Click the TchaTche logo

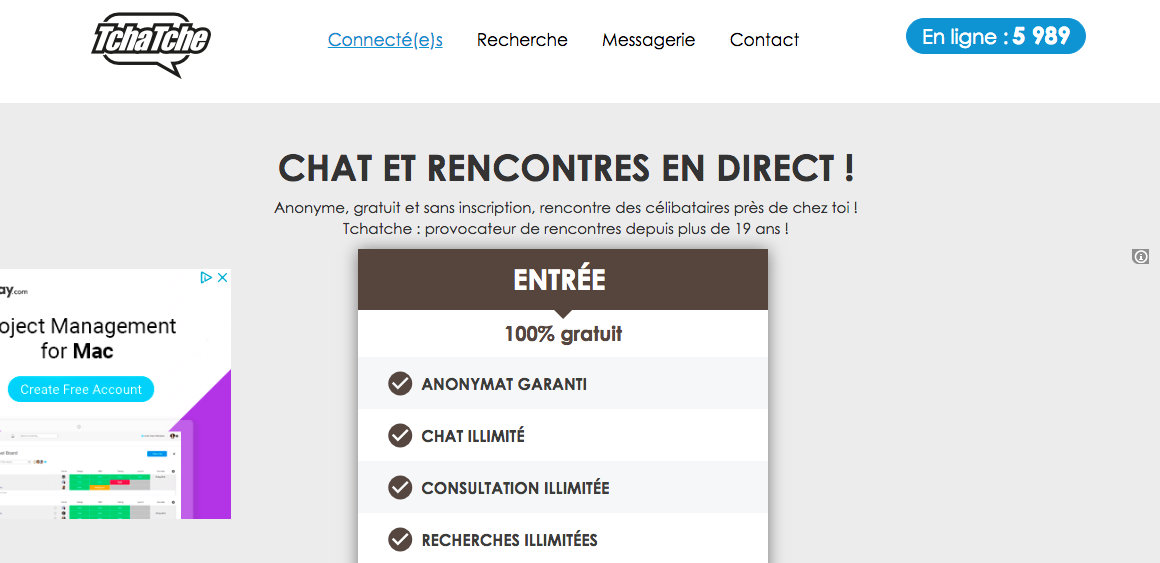click(x=151, y=44)
